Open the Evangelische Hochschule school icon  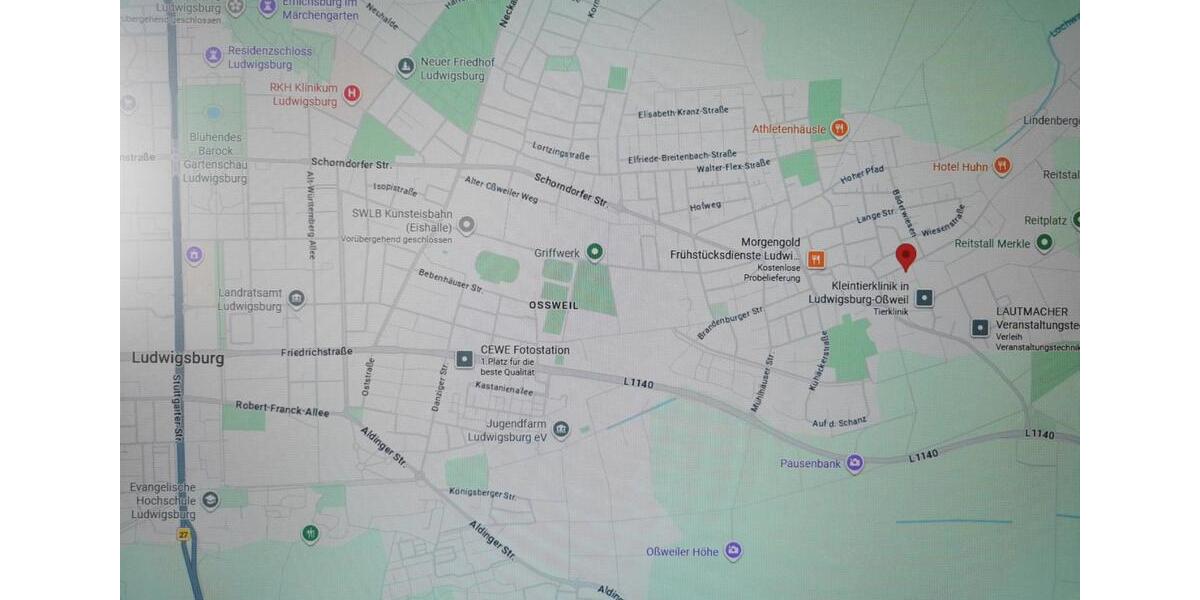tap(210, 500)
